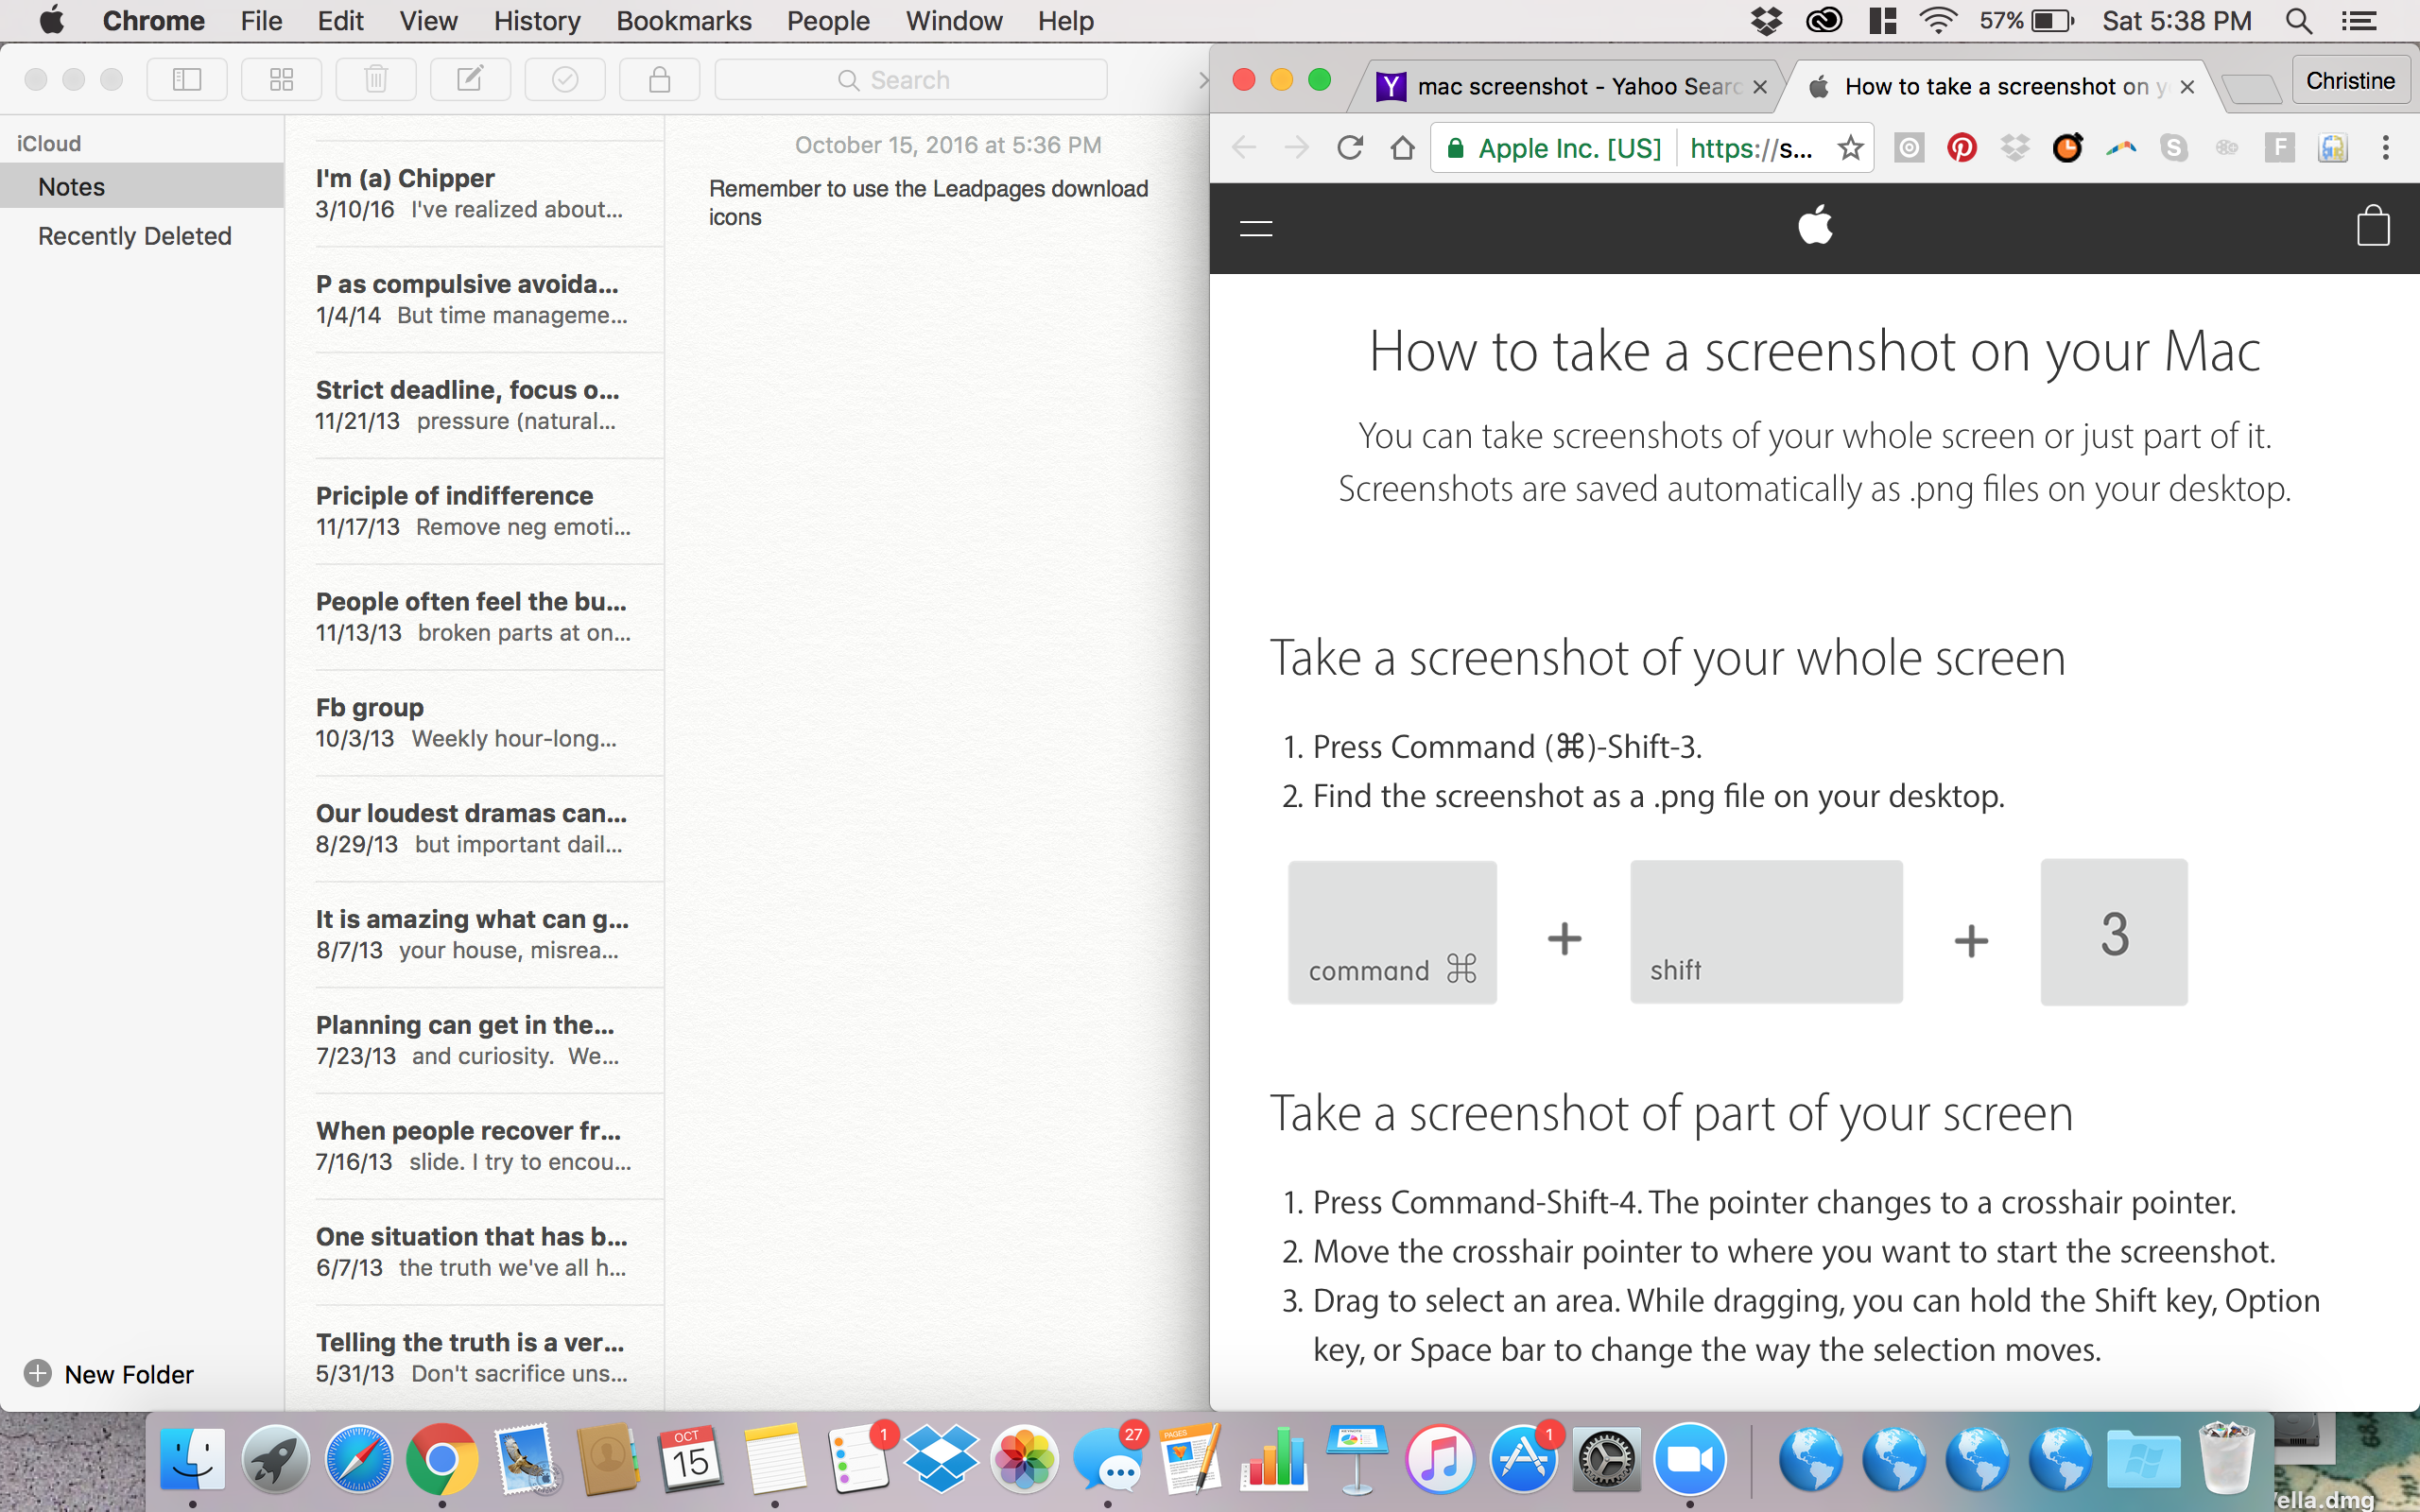Open the note Strict deadline, focus o...
The height and width of the screenshot is (1512, 2420).
(x=474, y=405)
